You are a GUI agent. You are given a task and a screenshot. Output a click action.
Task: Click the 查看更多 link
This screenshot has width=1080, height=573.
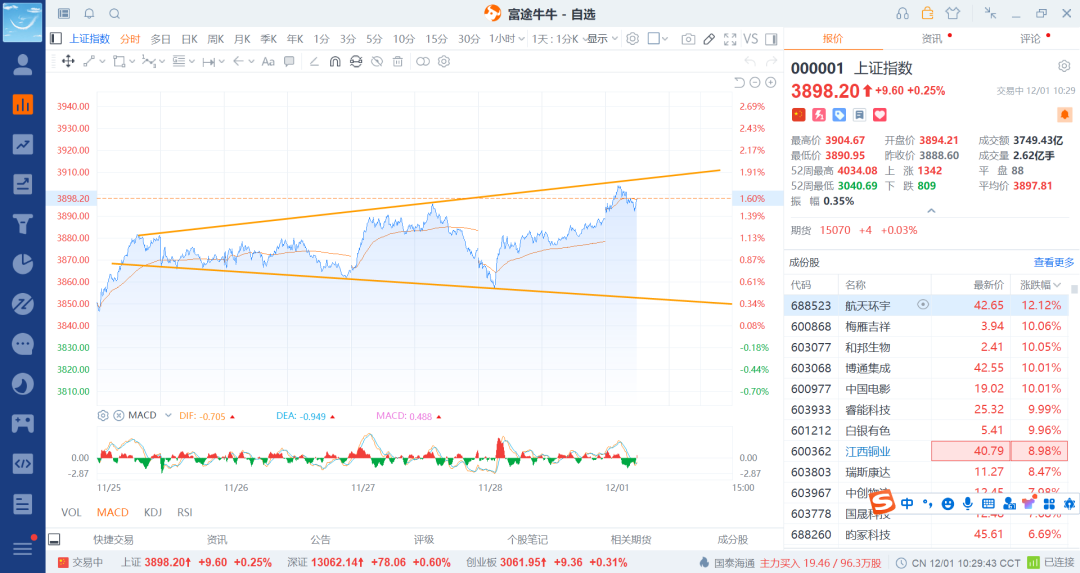click(1054, 262)
